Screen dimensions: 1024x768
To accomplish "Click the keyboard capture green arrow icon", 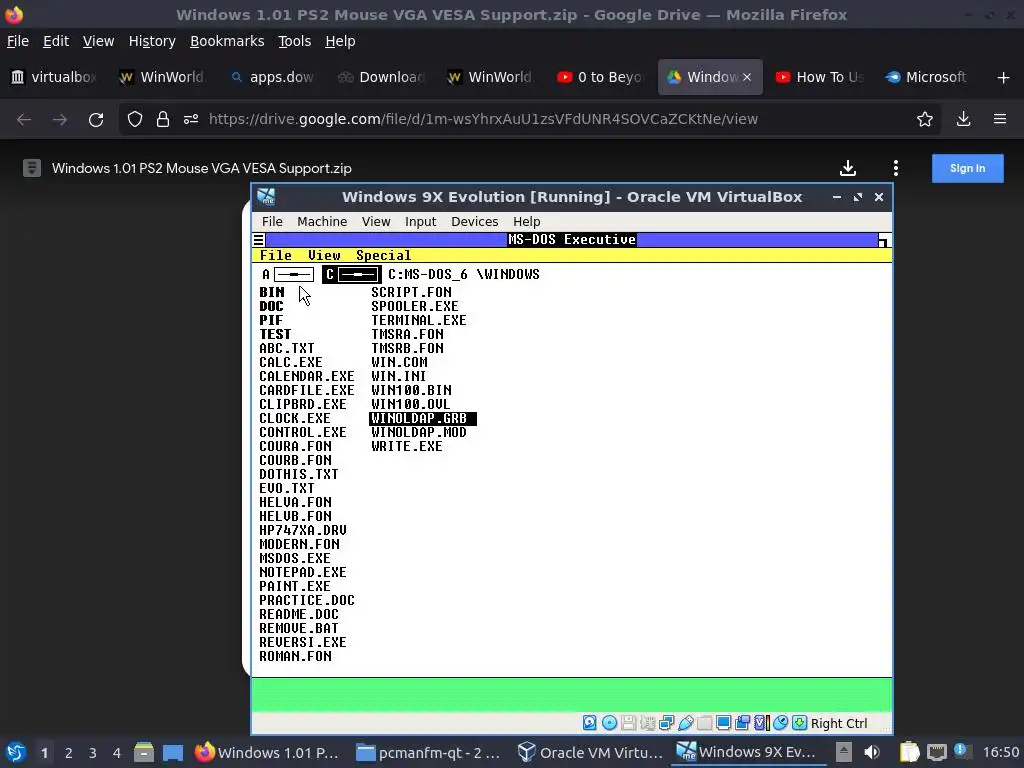I will pos(799,722).
